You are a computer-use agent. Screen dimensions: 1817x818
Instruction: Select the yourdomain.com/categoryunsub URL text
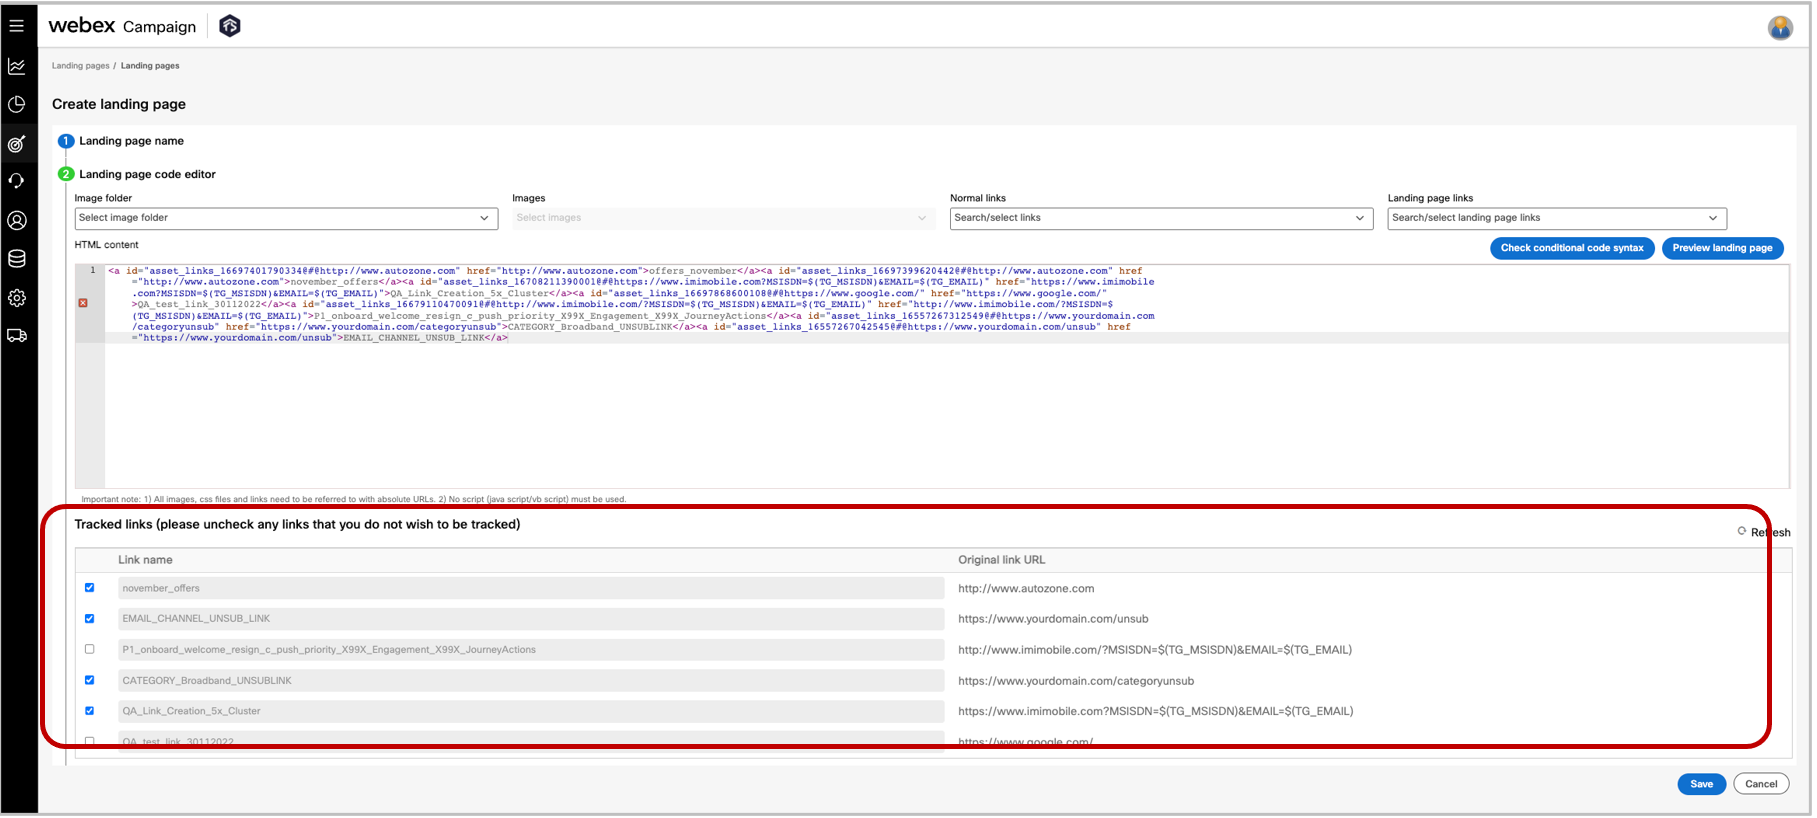tap(1076, 681)
